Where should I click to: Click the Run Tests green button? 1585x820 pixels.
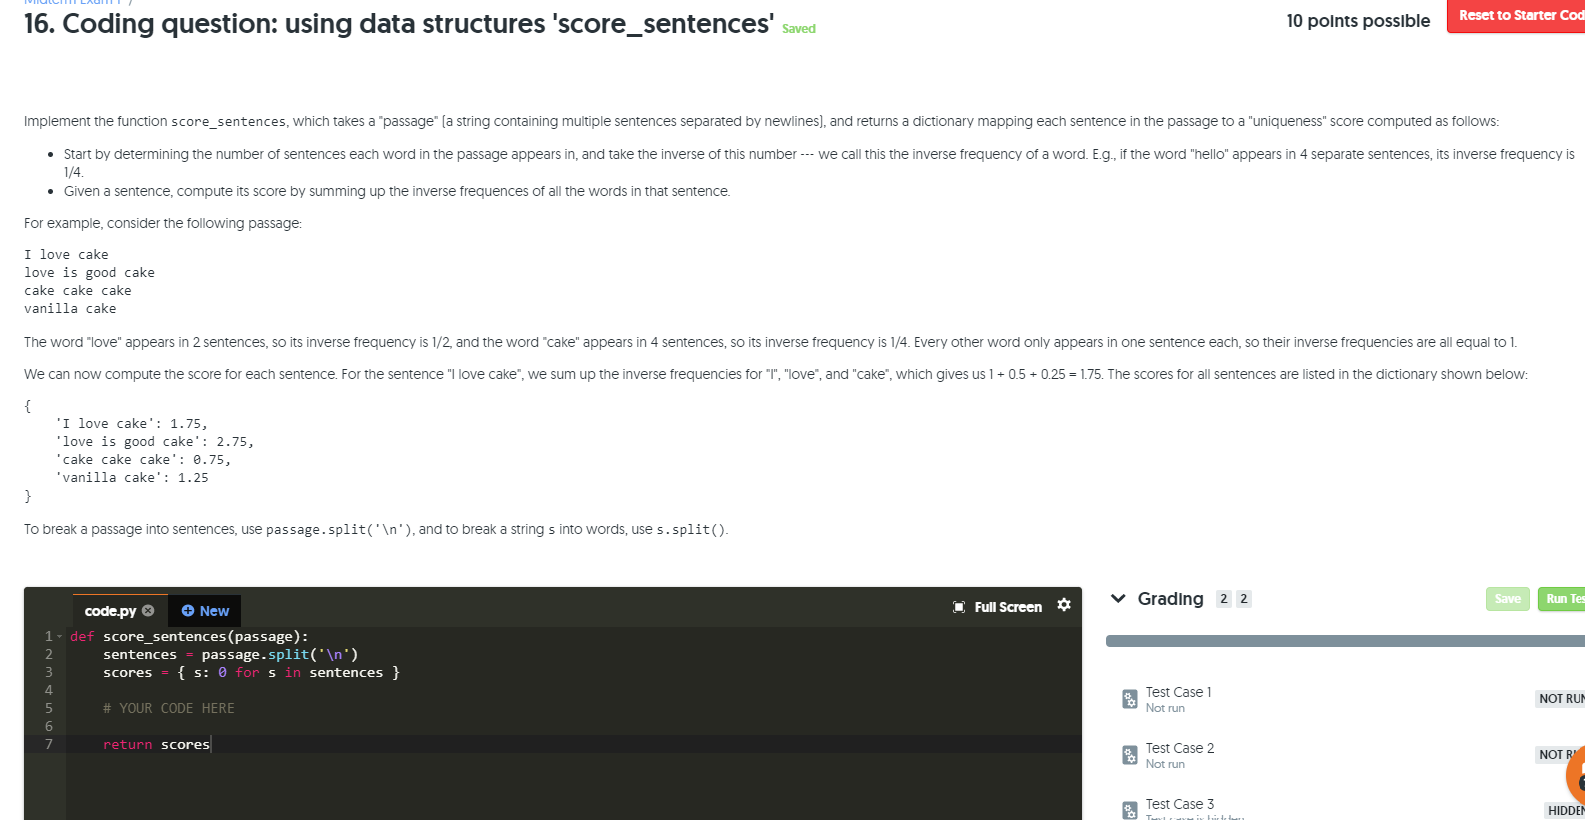click(1561, 599)
